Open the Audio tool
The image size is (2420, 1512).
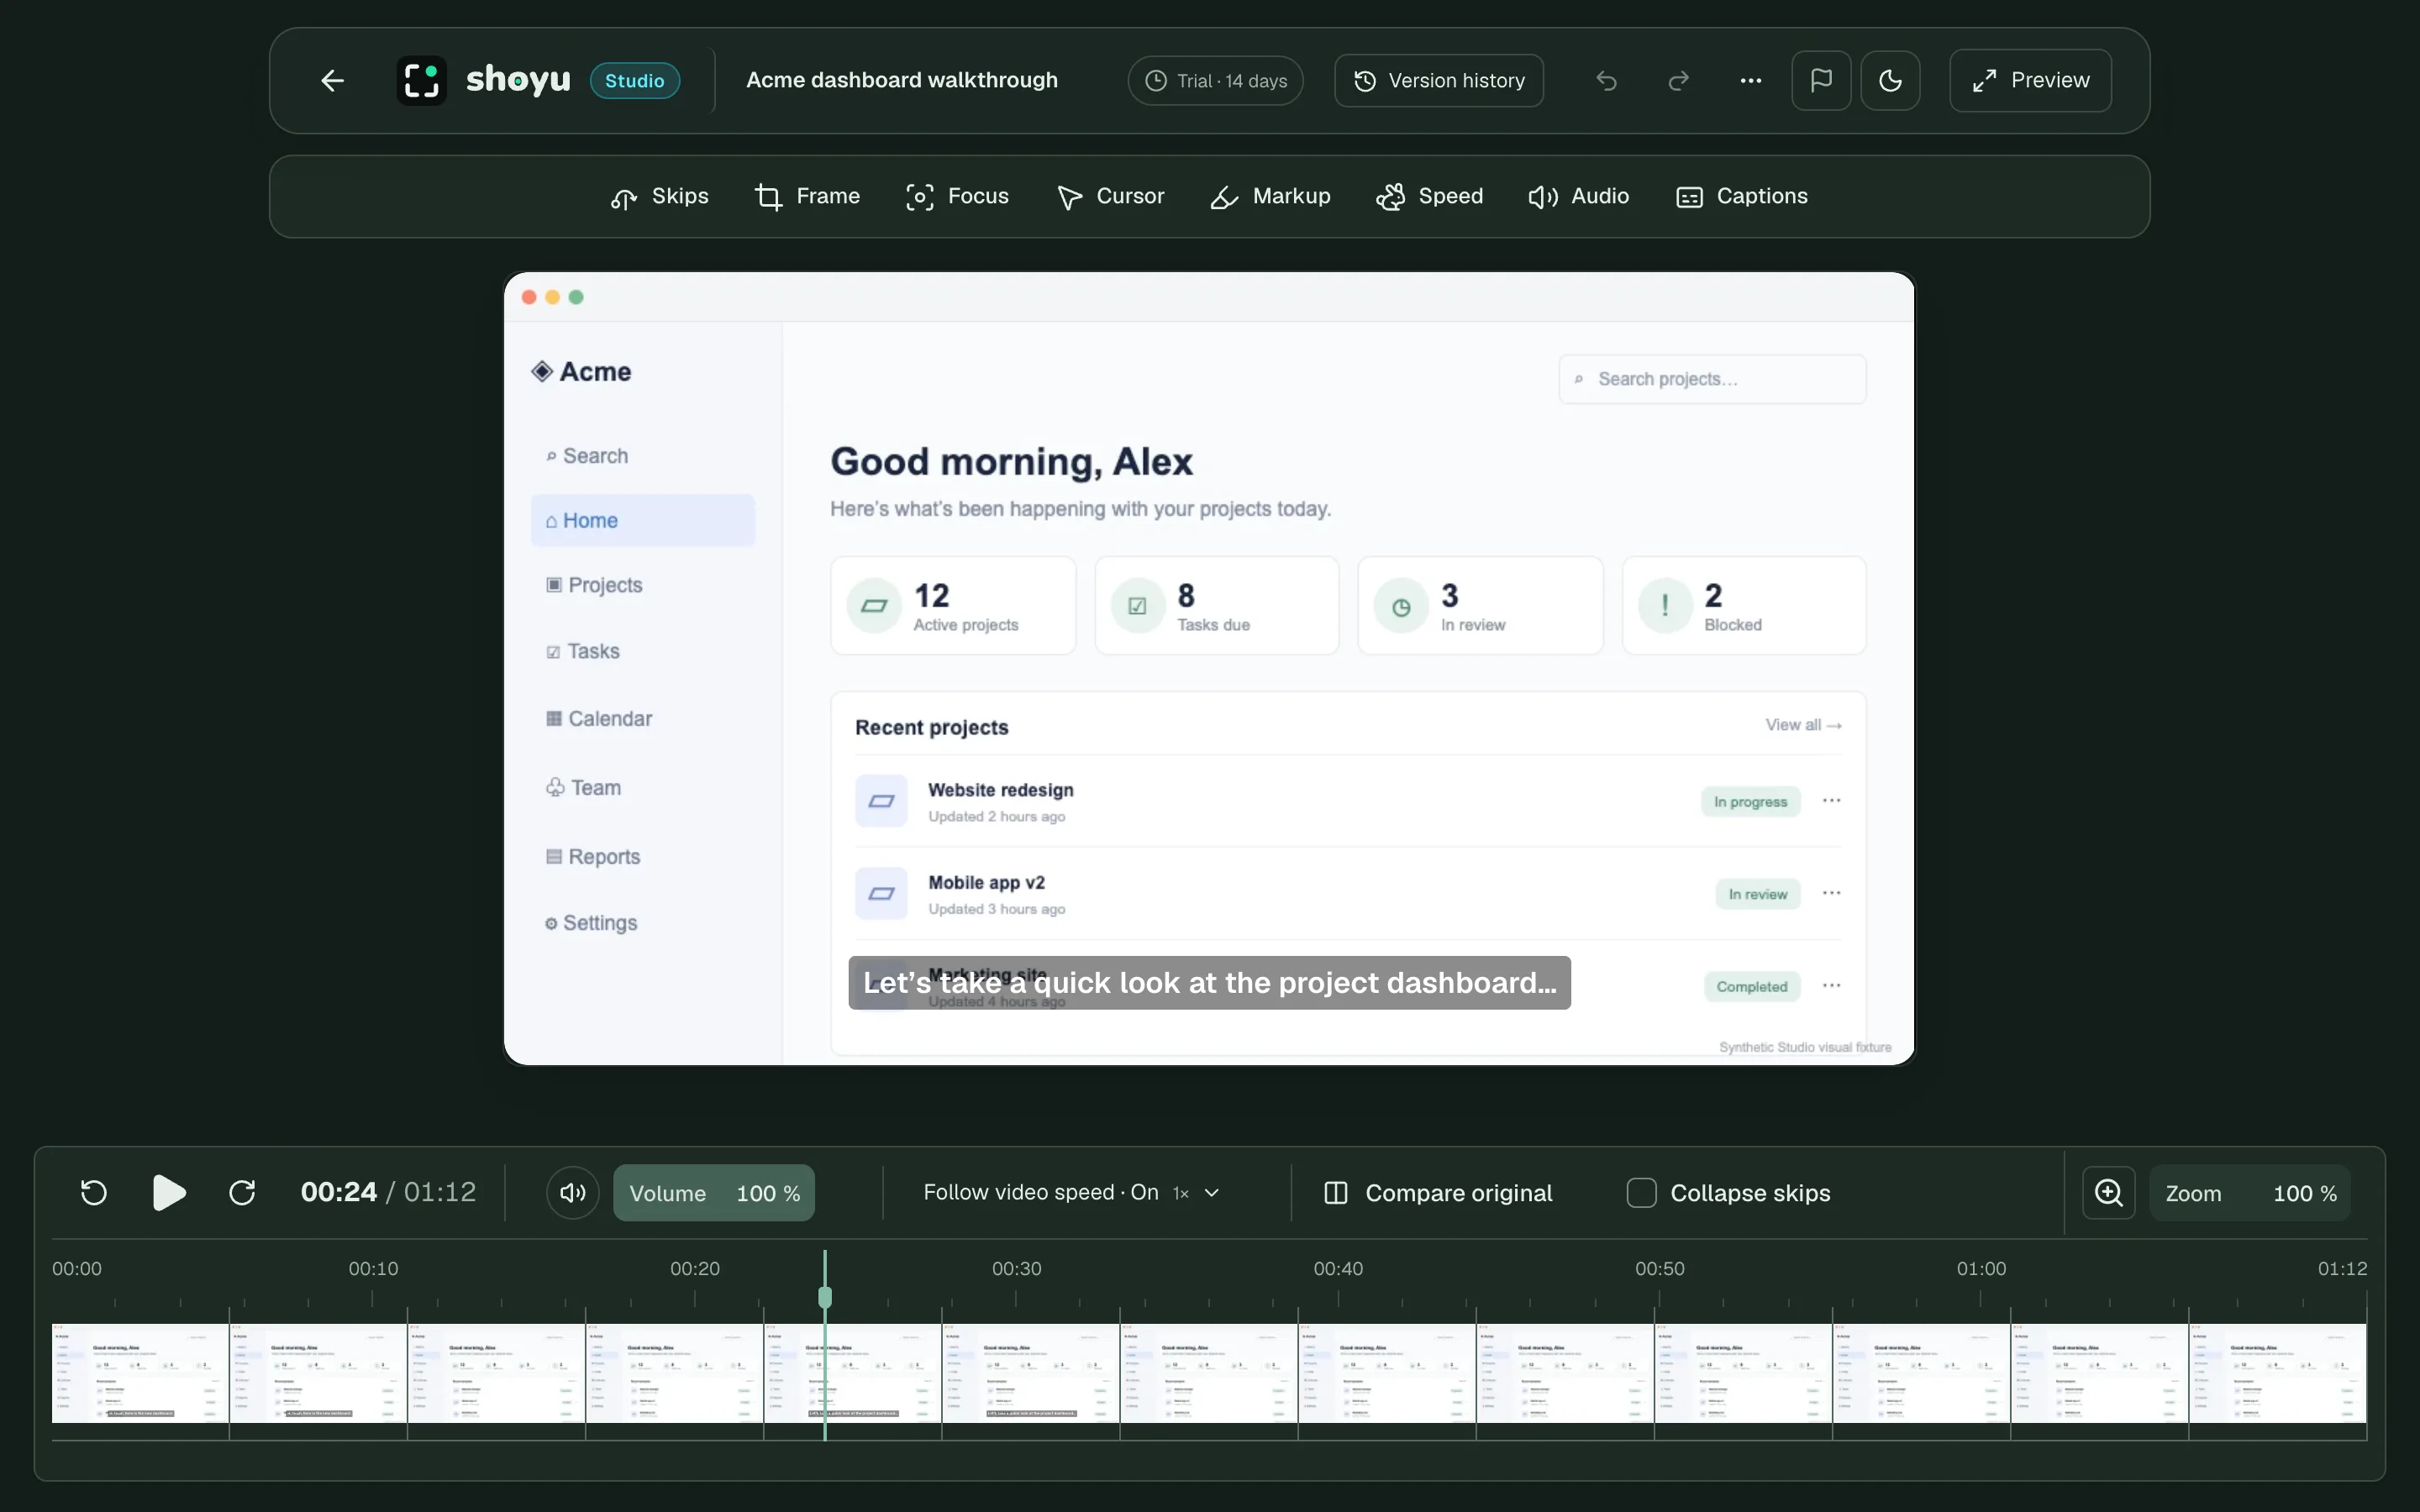pyautogui.click(x=1578, y=196)
